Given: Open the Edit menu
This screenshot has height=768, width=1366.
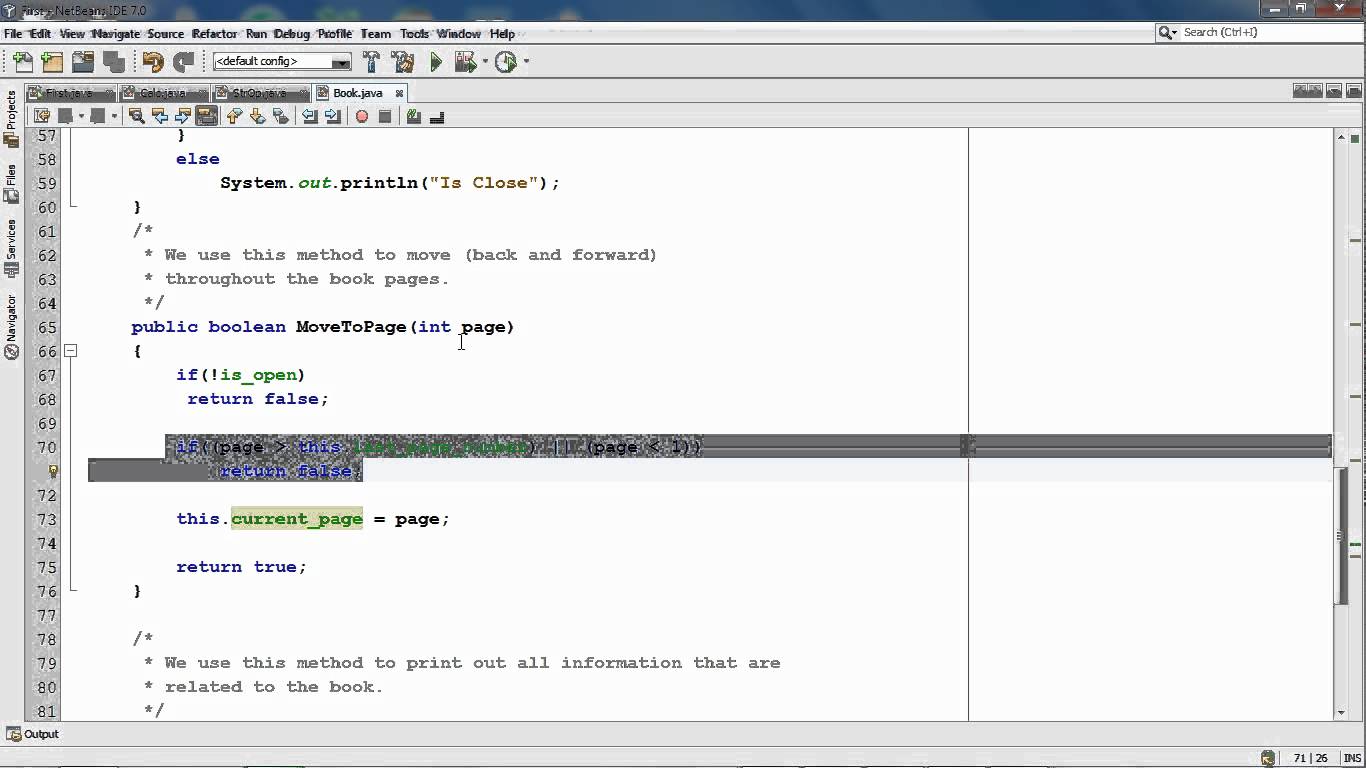Looking at the screenshot, I should [40, 33].
